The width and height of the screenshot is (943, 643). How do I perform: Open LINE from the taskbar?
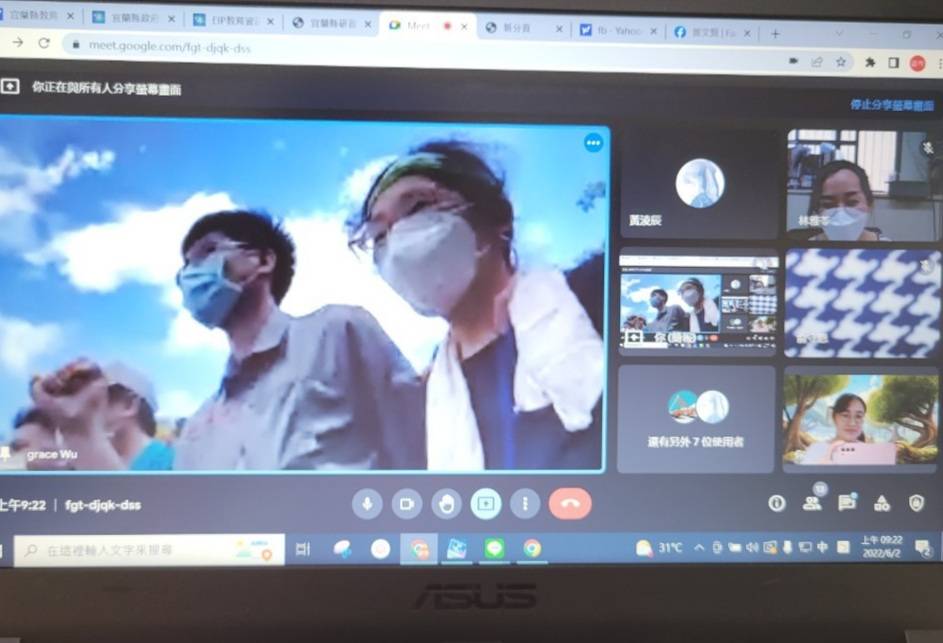pos(492,548)
